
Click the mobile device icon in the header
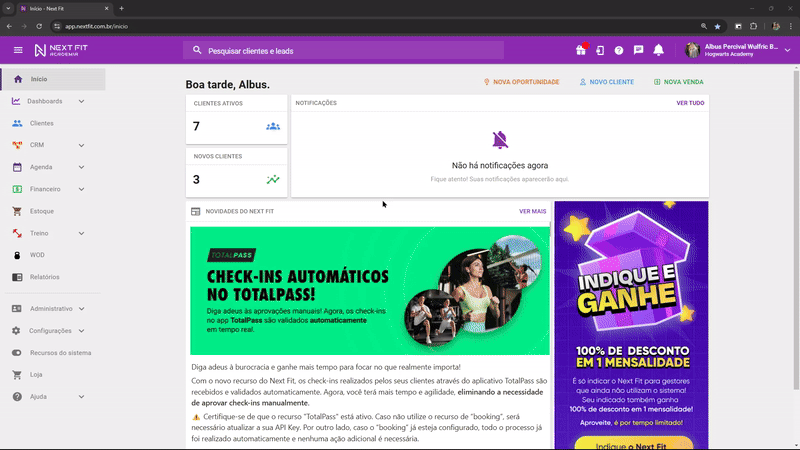(600, 50)
